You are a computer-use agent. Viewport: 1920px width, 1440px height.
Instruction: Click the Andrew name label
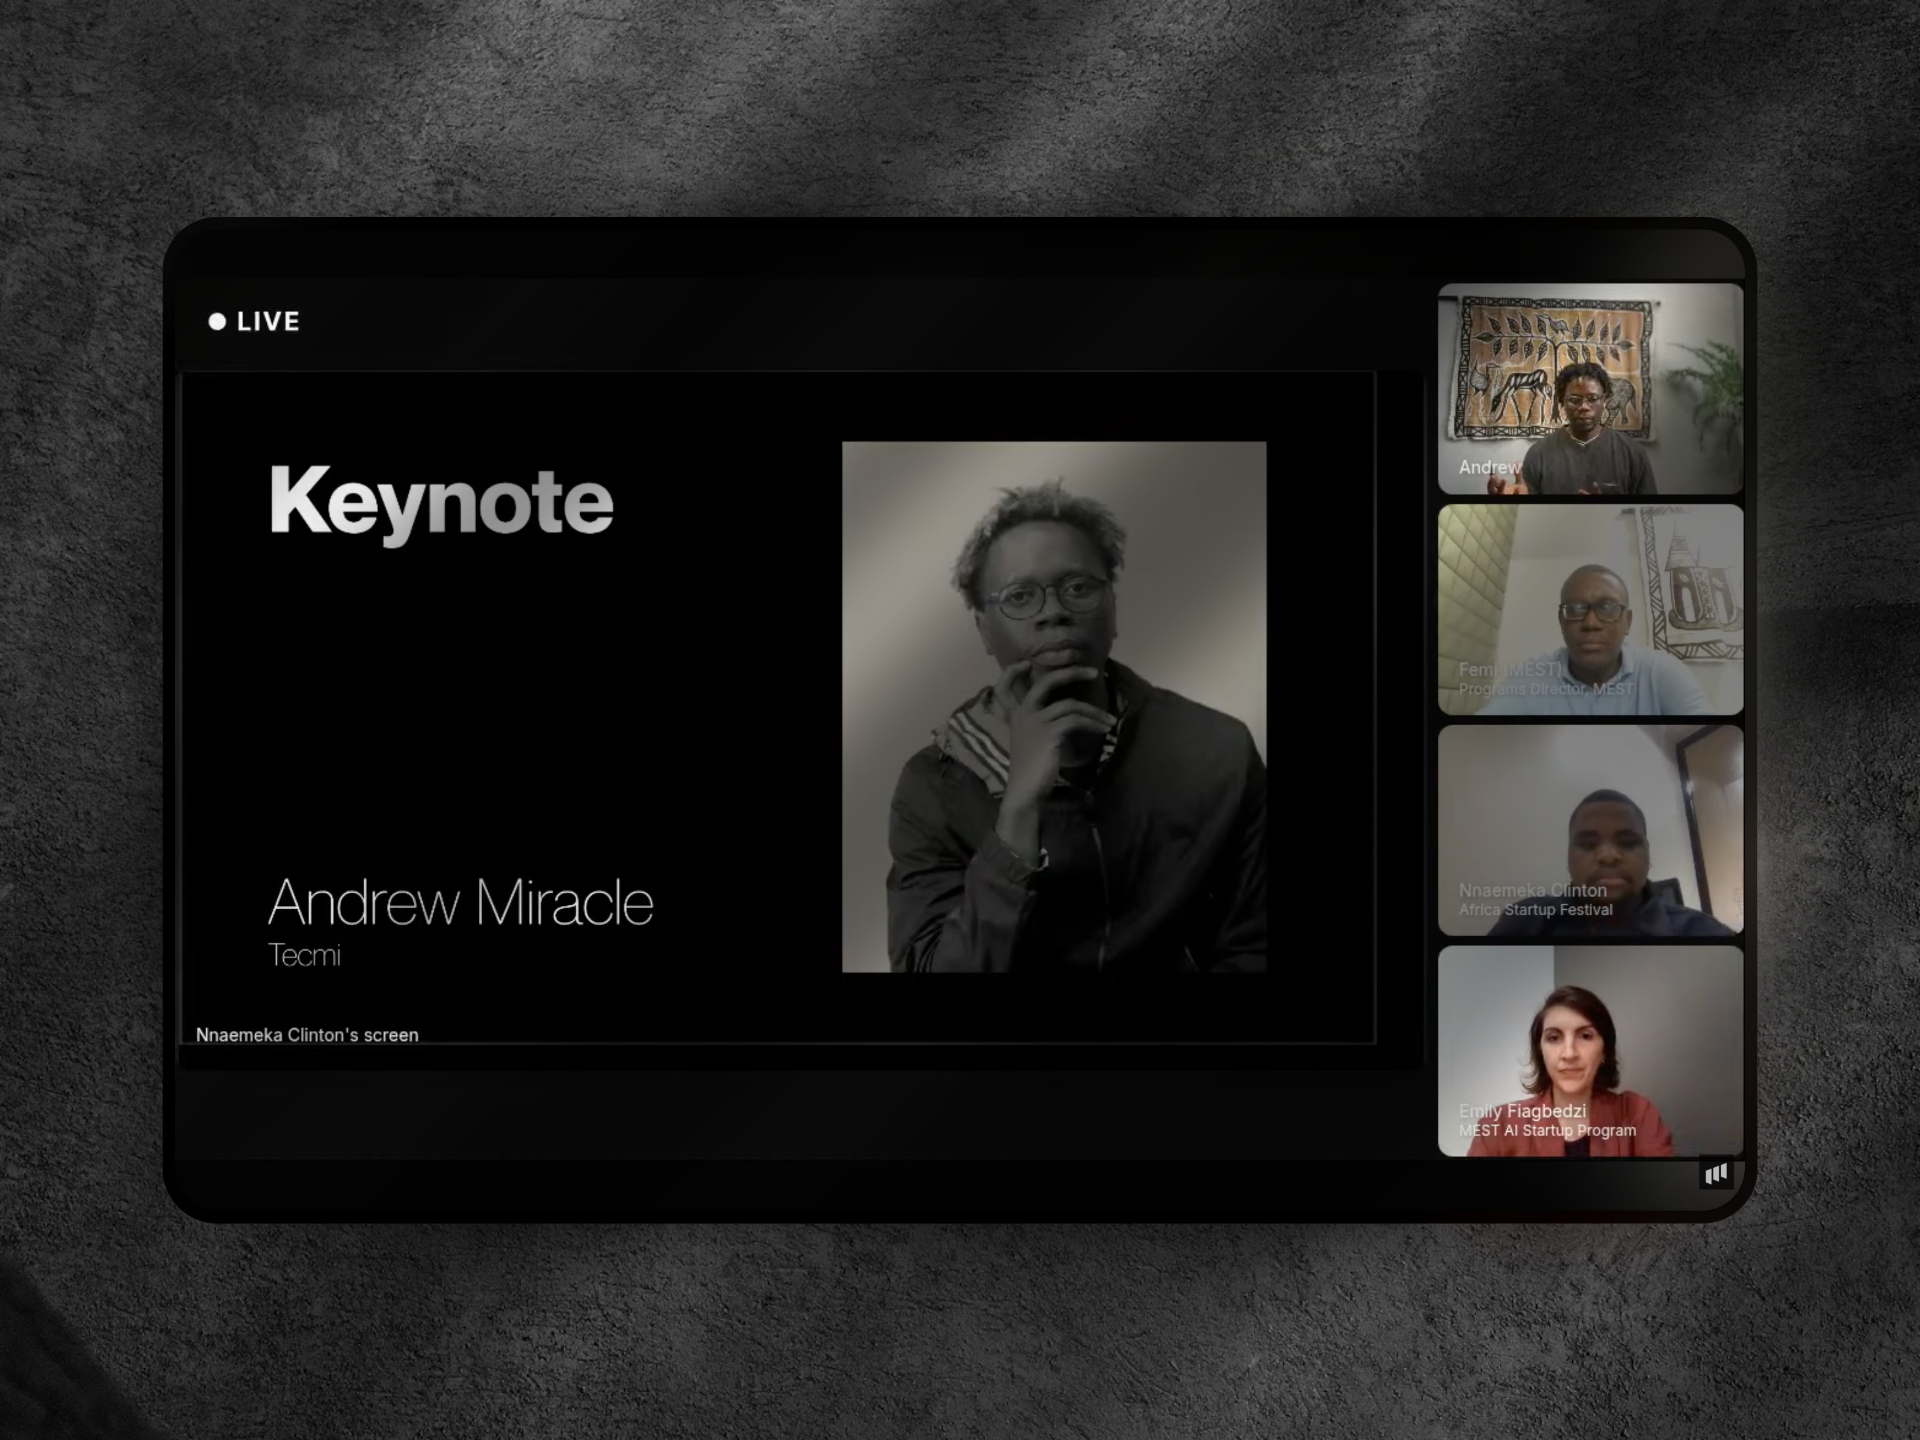click(x=1488, y=467)
